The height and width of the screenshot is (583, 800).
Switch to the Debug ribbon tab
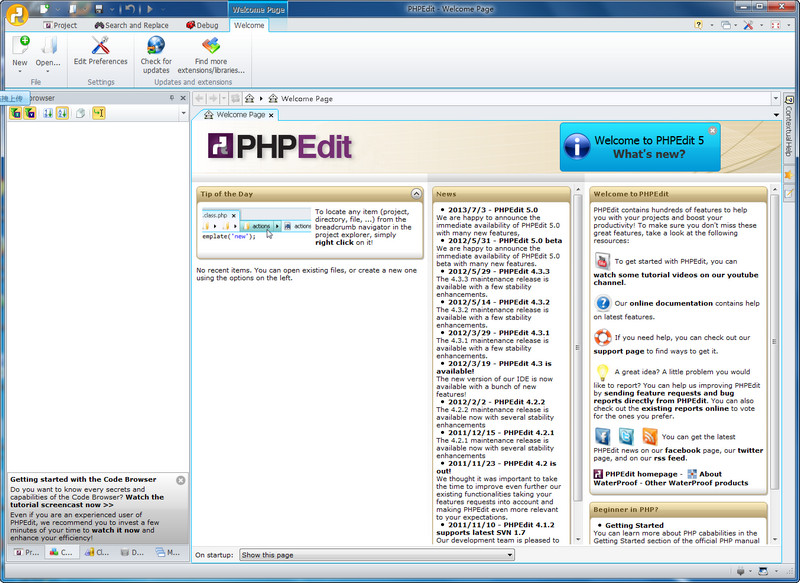(x=199, y=24)
